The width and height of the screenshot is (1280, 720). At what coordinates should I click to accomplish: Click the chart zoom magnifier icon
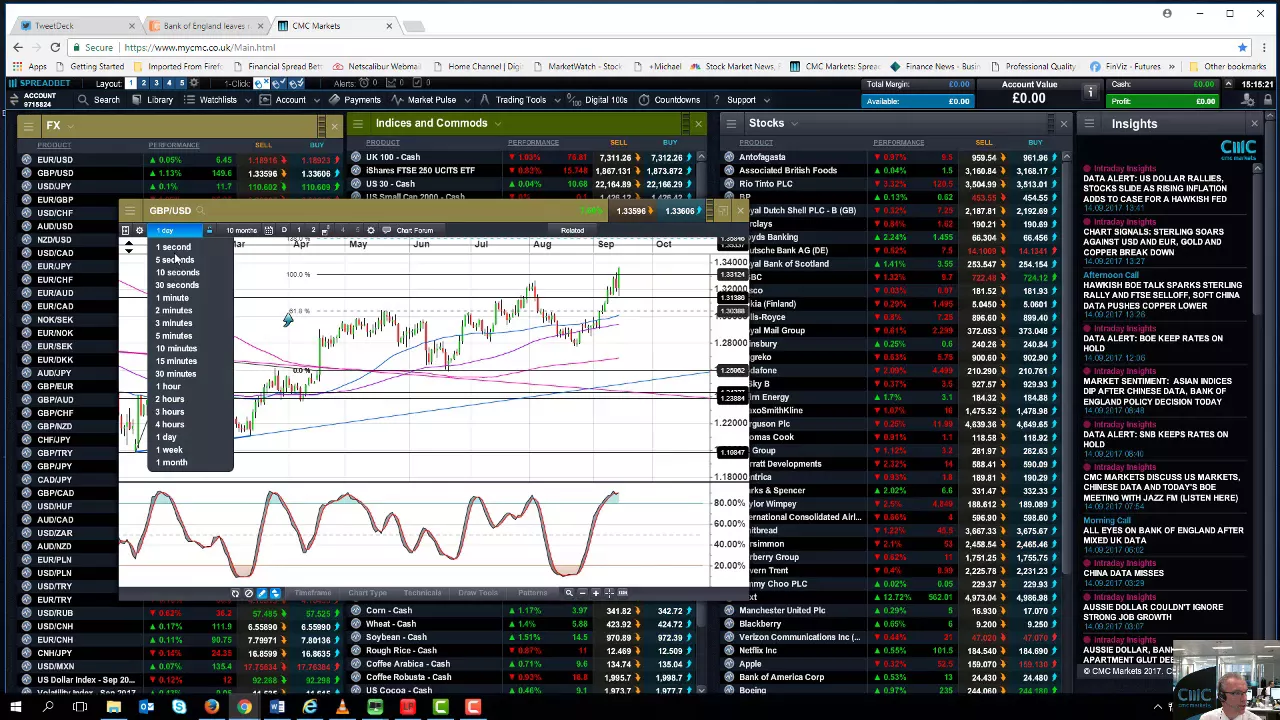[569, 593]
